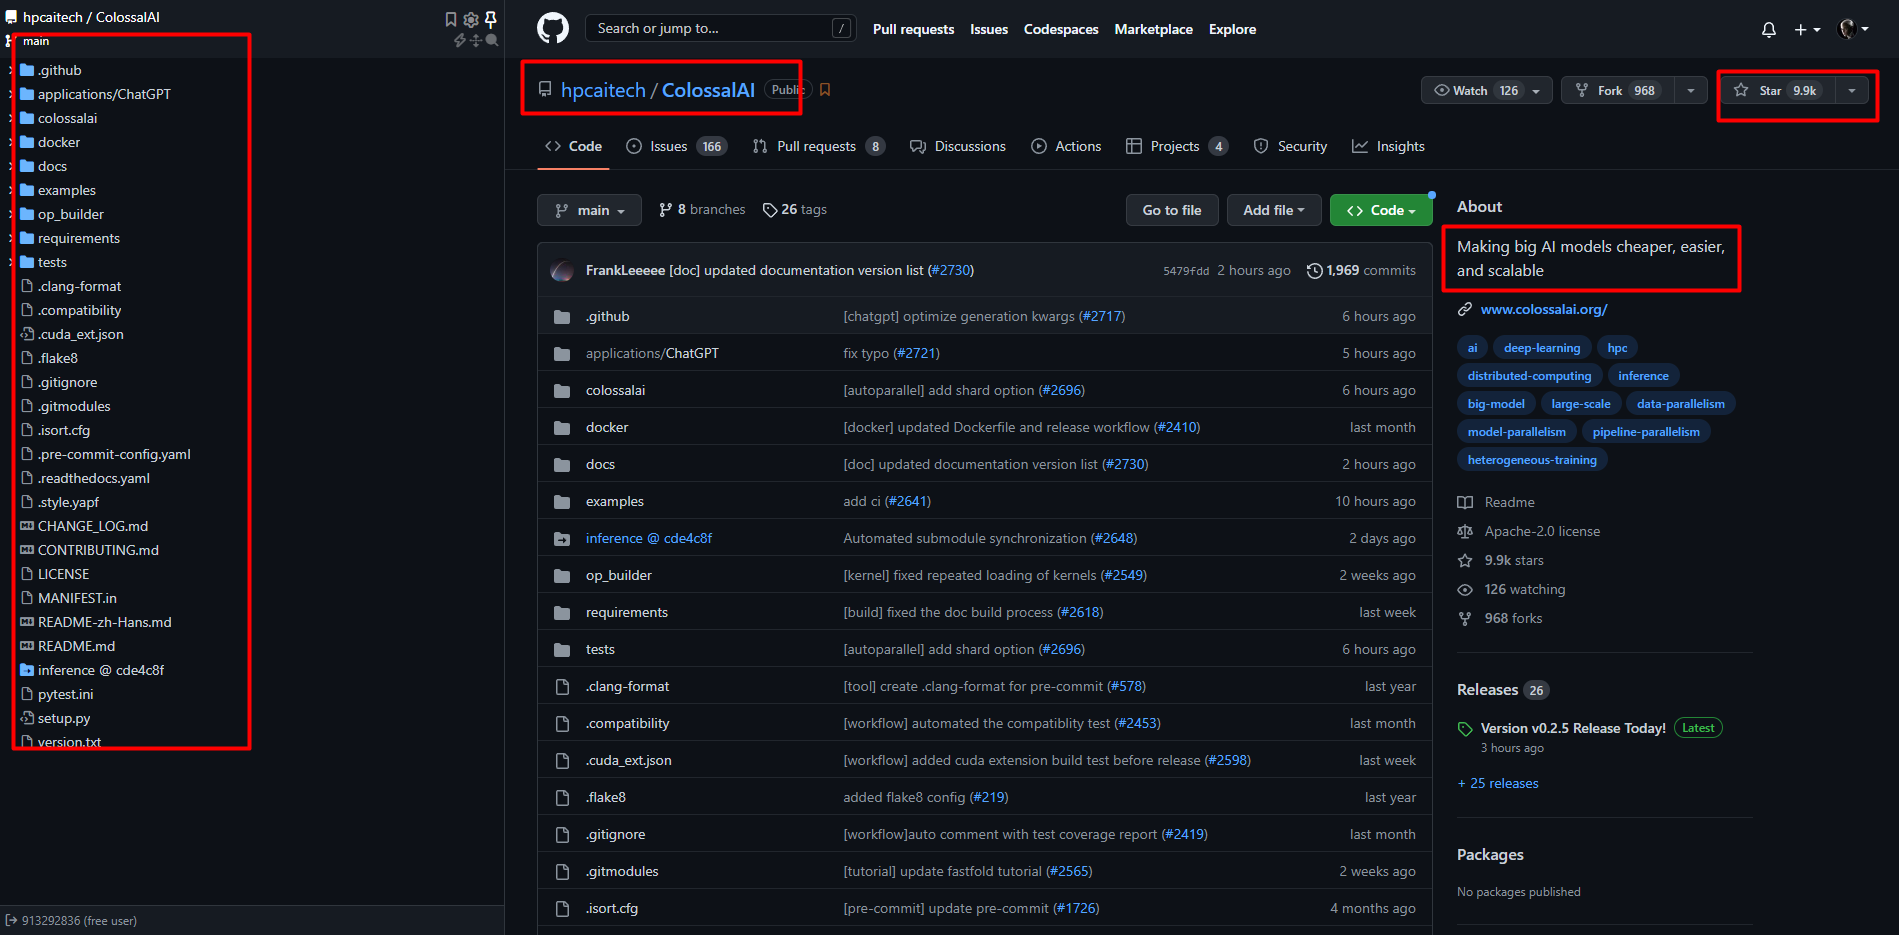This screenshot has width=1899, height=935.
Task: Click the slash shortcut icon in search box
Action: [x=841, y=29]
